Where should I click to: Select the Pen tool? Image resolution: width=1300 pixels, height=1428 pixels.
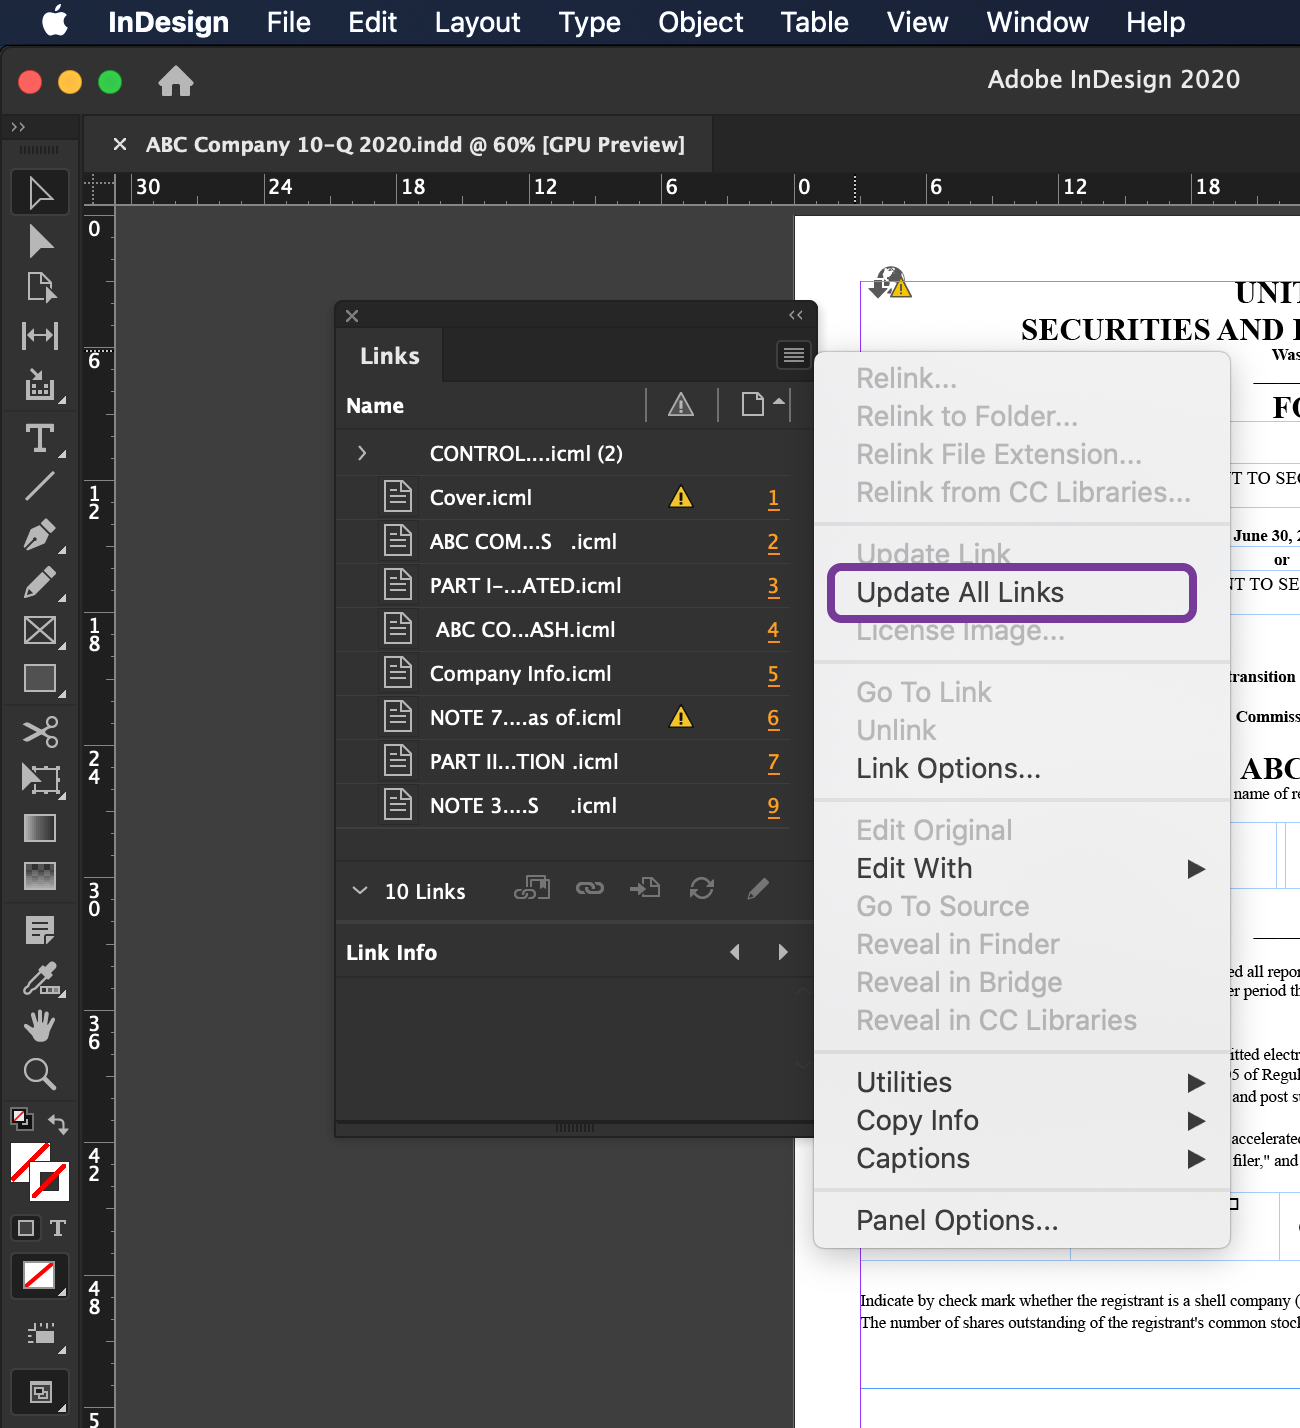point(40,535)
